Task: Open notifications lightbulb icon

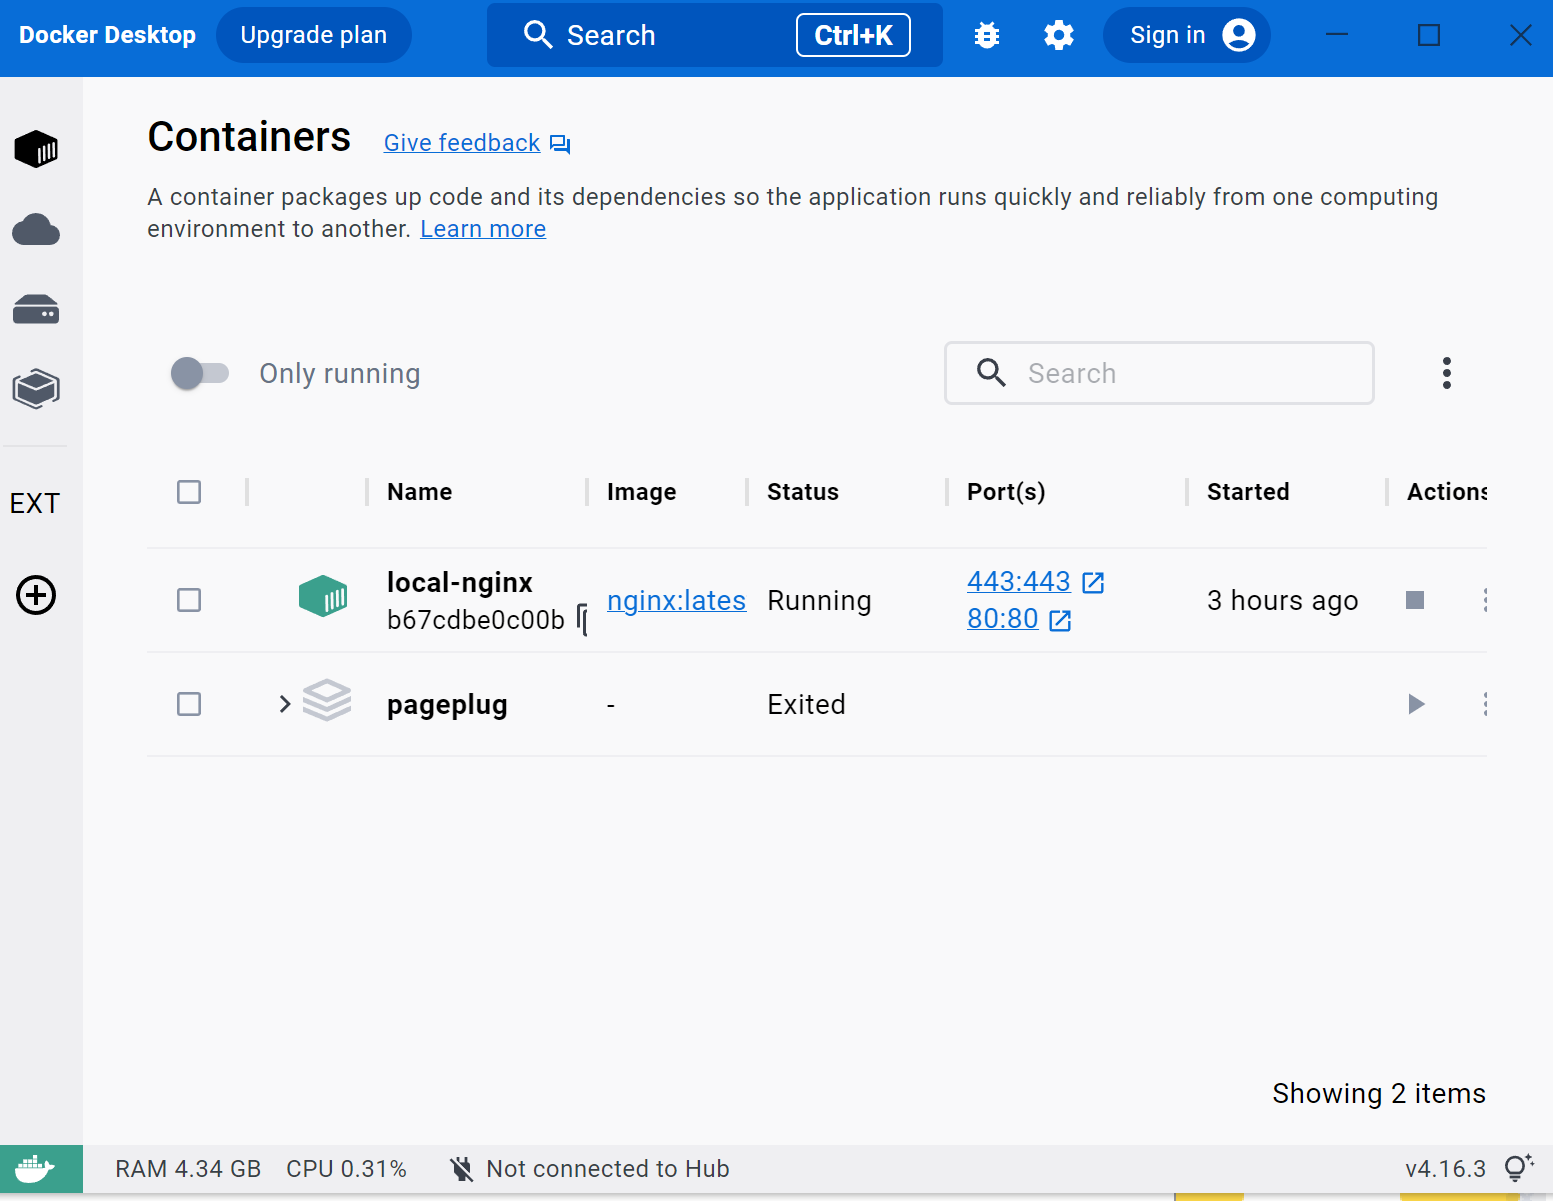Action: (1519, 1168)
